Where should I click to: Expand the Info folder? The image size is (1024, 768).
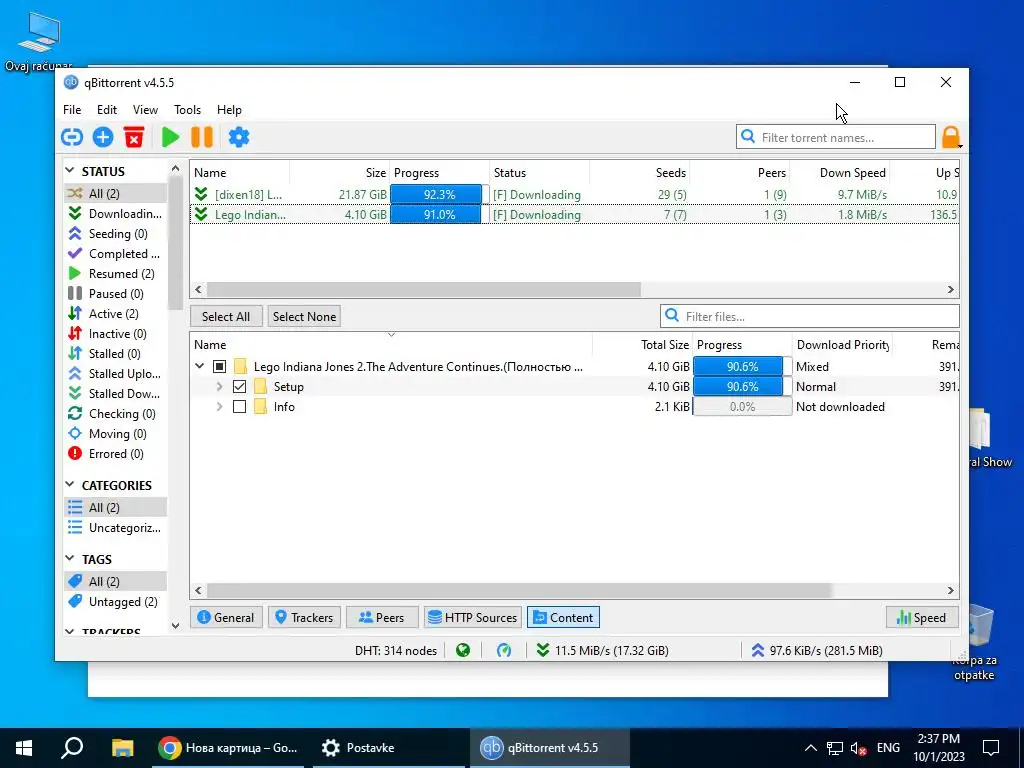coord(220,407)
